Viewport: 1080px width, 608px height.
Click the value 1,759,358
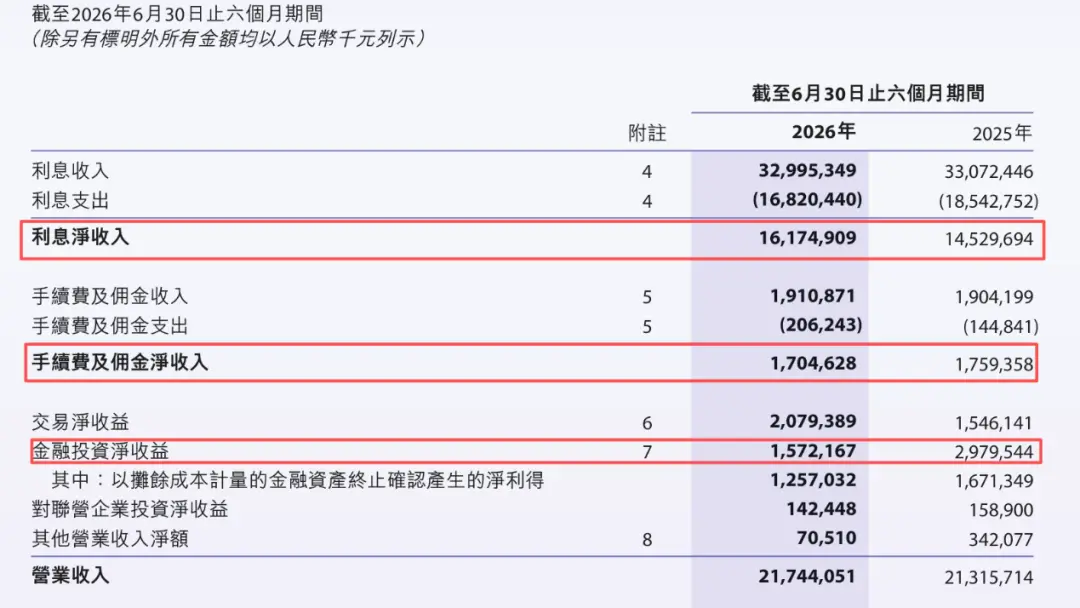click(994, 364)
